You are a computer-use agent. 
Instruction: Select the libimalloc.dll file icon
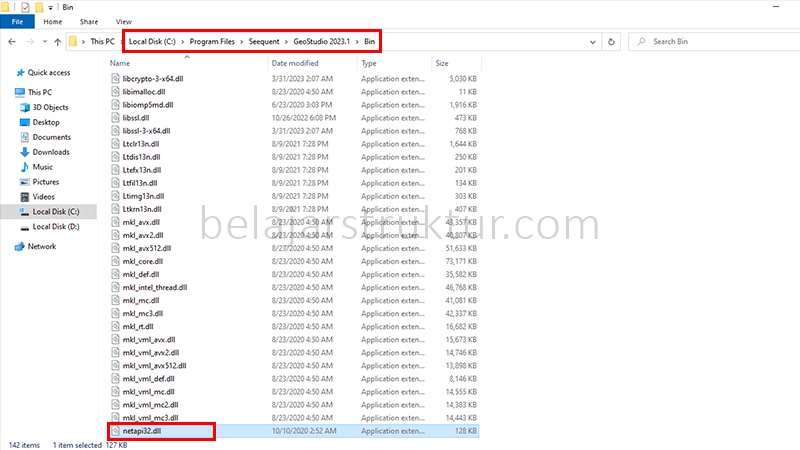coord(115,92)
